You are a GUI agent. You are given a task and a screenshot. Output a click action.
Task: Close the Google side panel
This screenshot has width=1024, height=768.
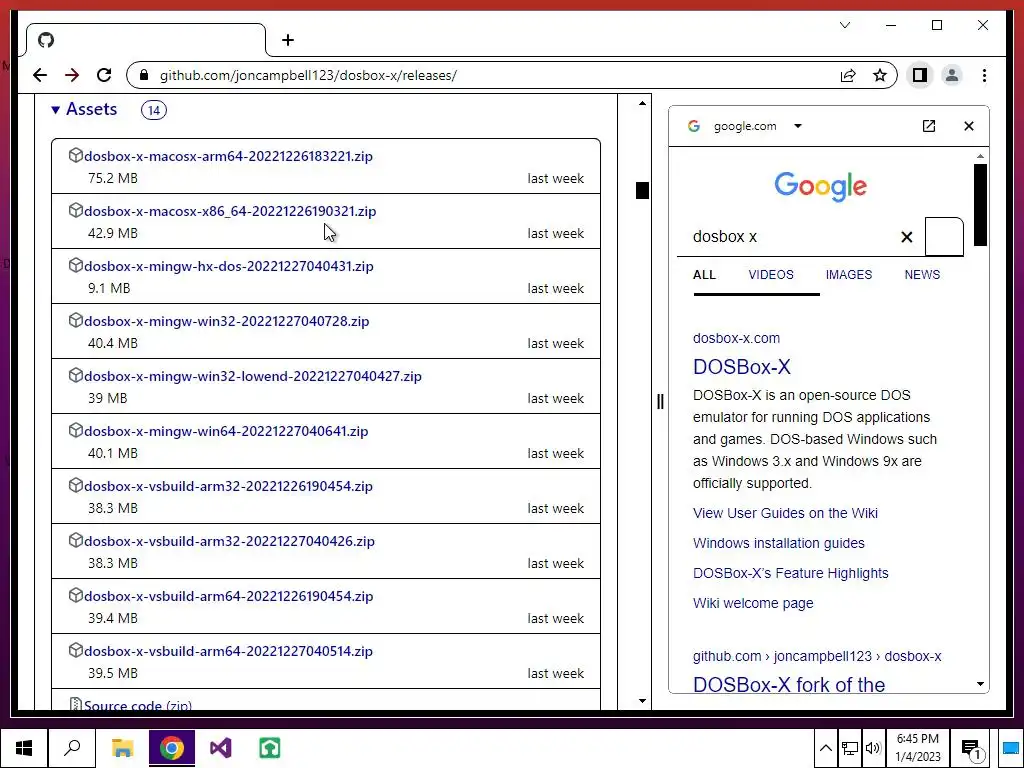(968, 126)
